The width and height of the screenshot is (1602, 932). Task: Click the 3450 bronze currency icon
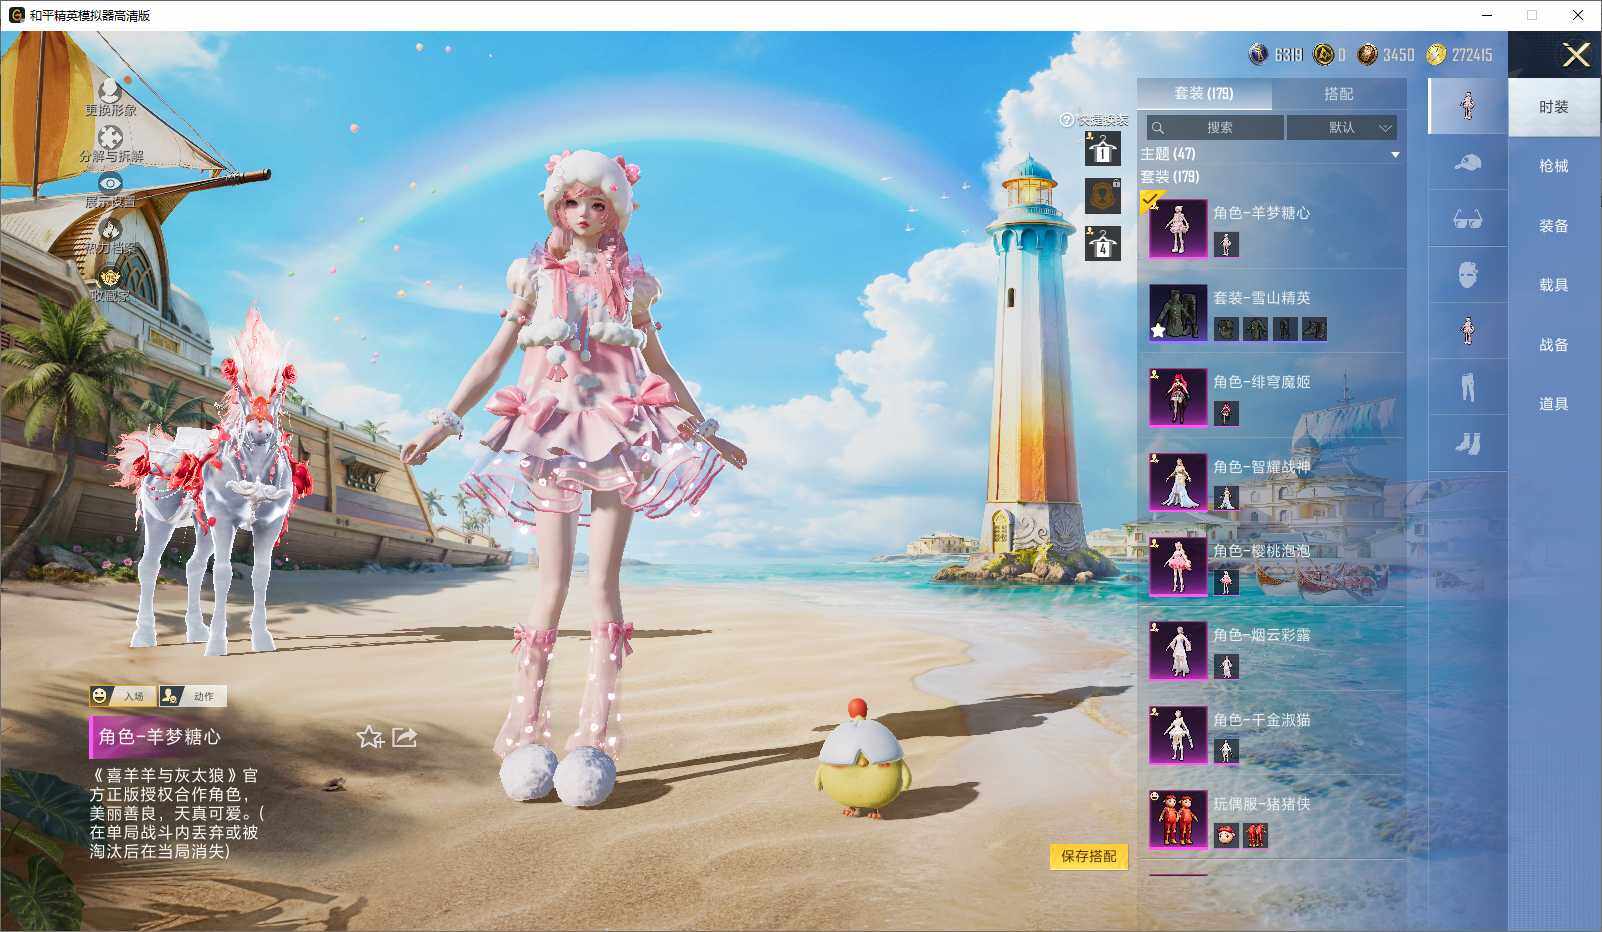coord(1367,54)
